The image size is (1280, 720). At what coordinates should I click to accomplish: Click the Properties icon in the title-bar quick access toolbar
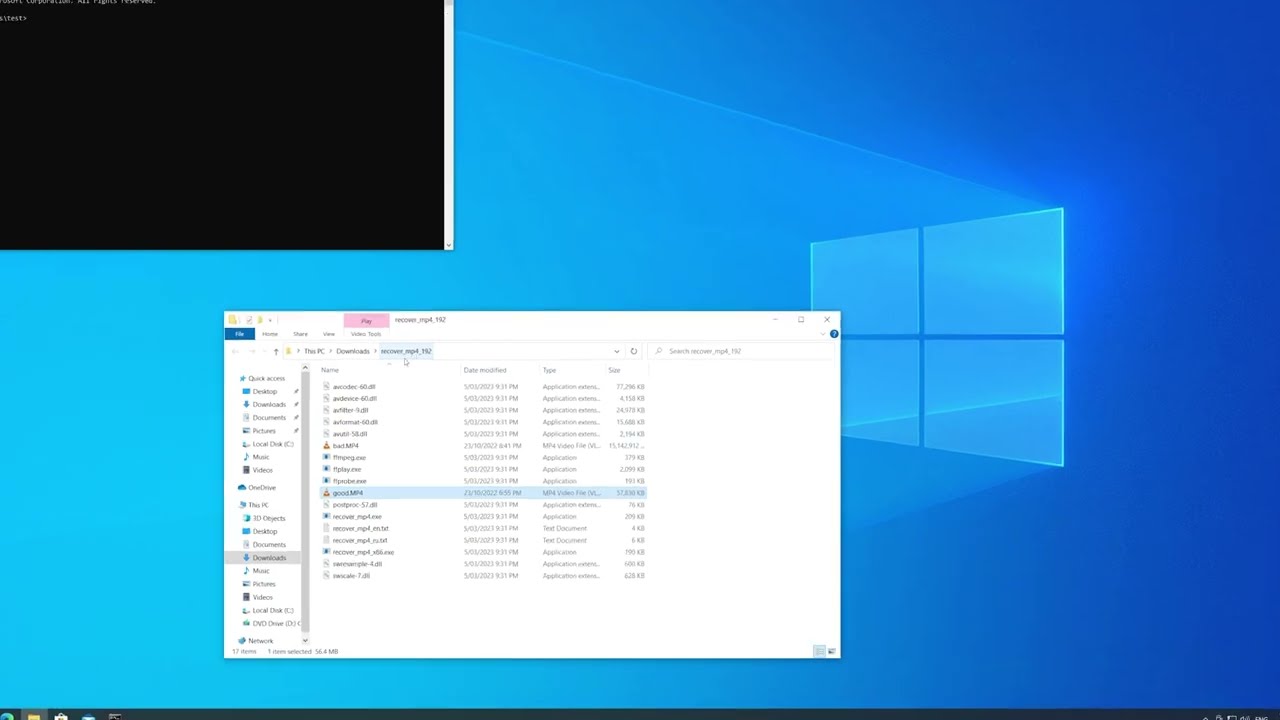point(248,320)
